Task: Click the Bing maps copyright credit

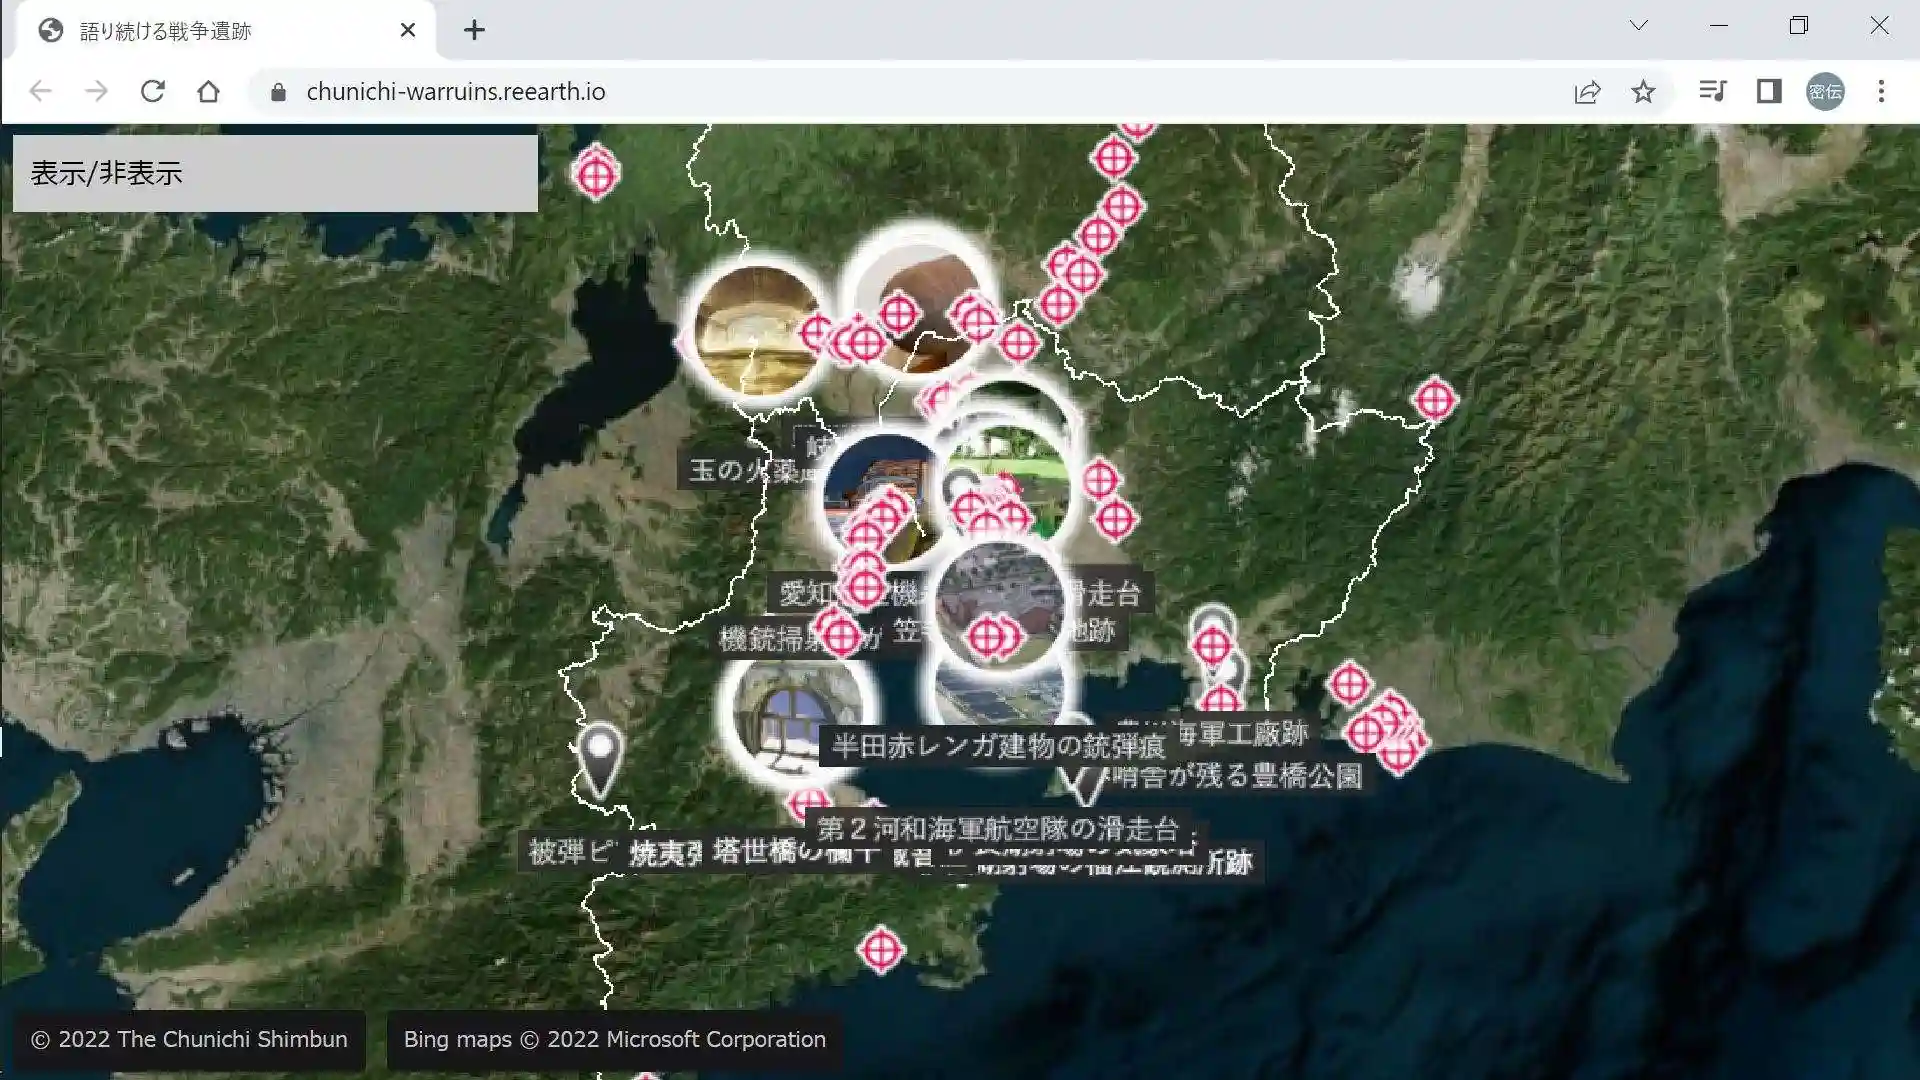Action: click(614, 1040)
